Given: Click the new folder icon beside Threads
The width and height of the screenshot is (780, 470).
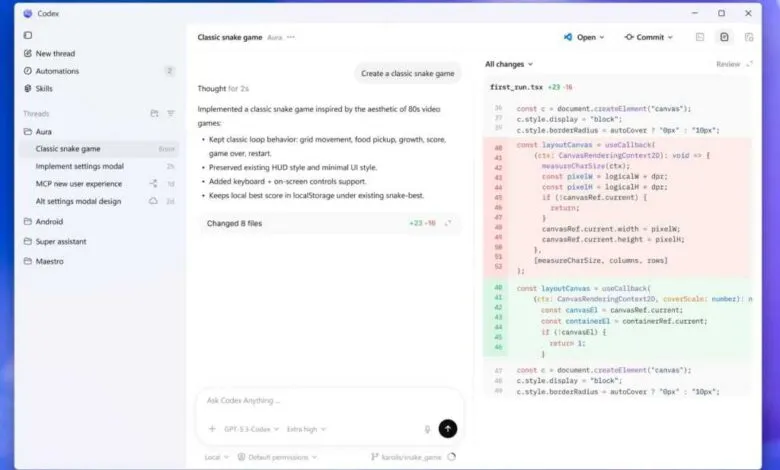Looking at the screenshot, I should [154, 113].
